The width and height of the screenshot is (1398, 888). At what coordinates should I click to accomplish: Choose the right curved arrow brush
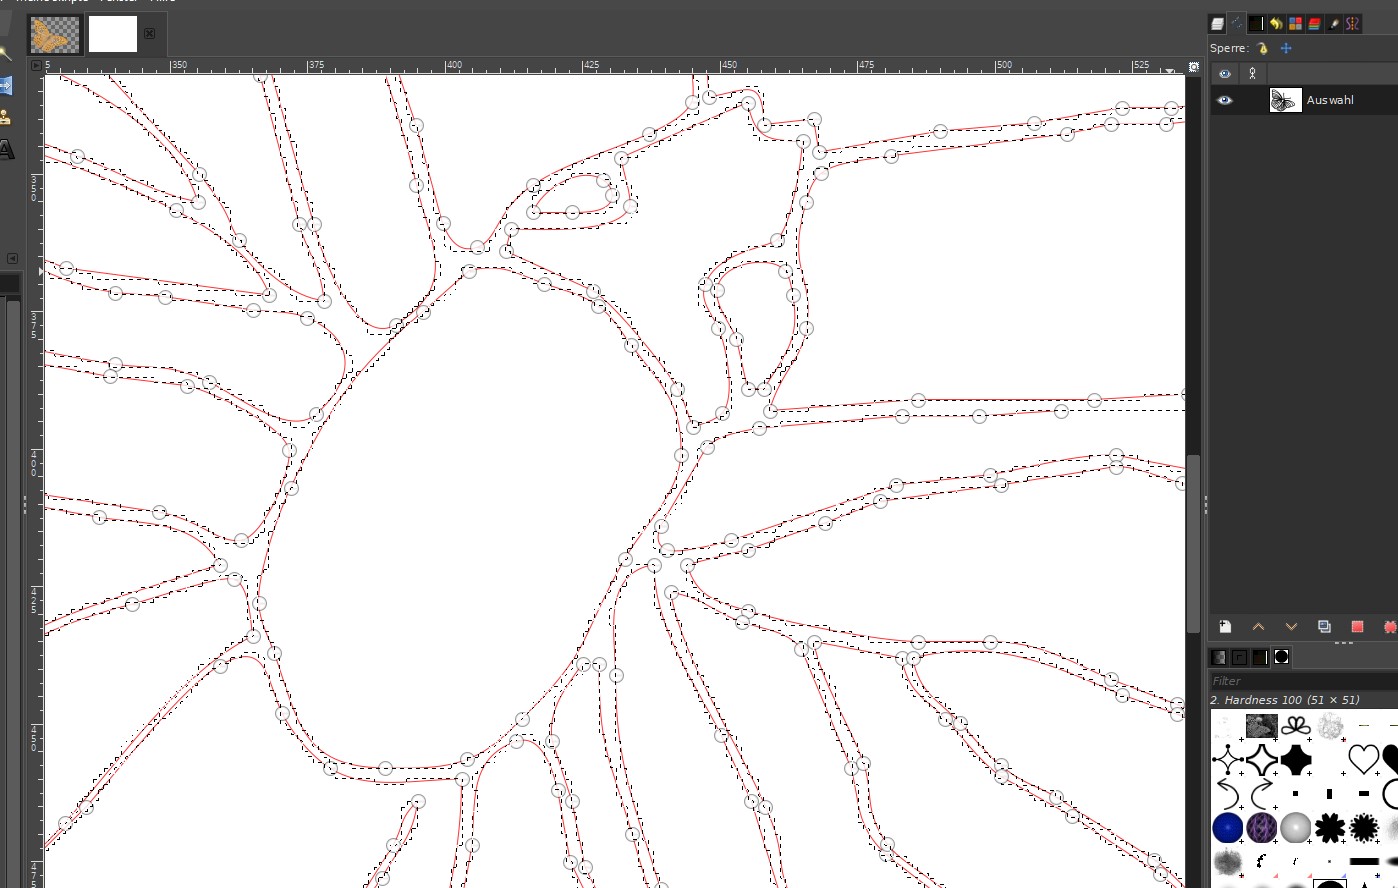coord(1261,794)
